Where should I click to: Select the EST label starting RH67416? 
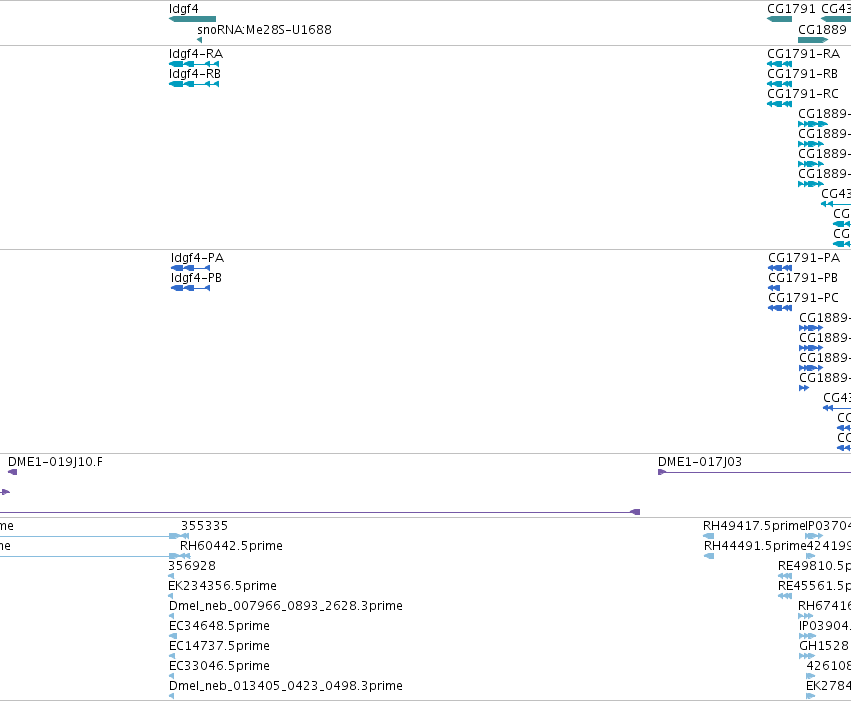[x=824, y=606]
